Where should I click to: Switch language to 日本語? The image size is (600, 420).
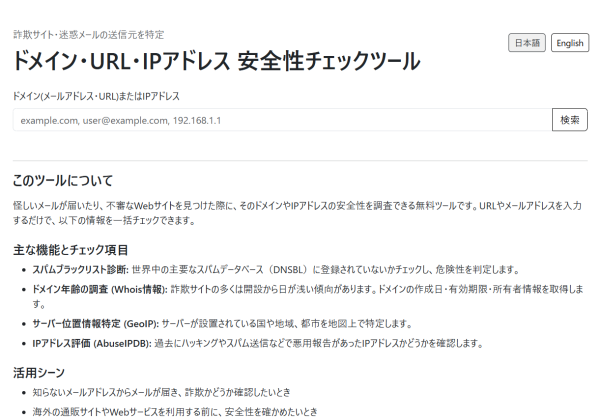[527, 43]
